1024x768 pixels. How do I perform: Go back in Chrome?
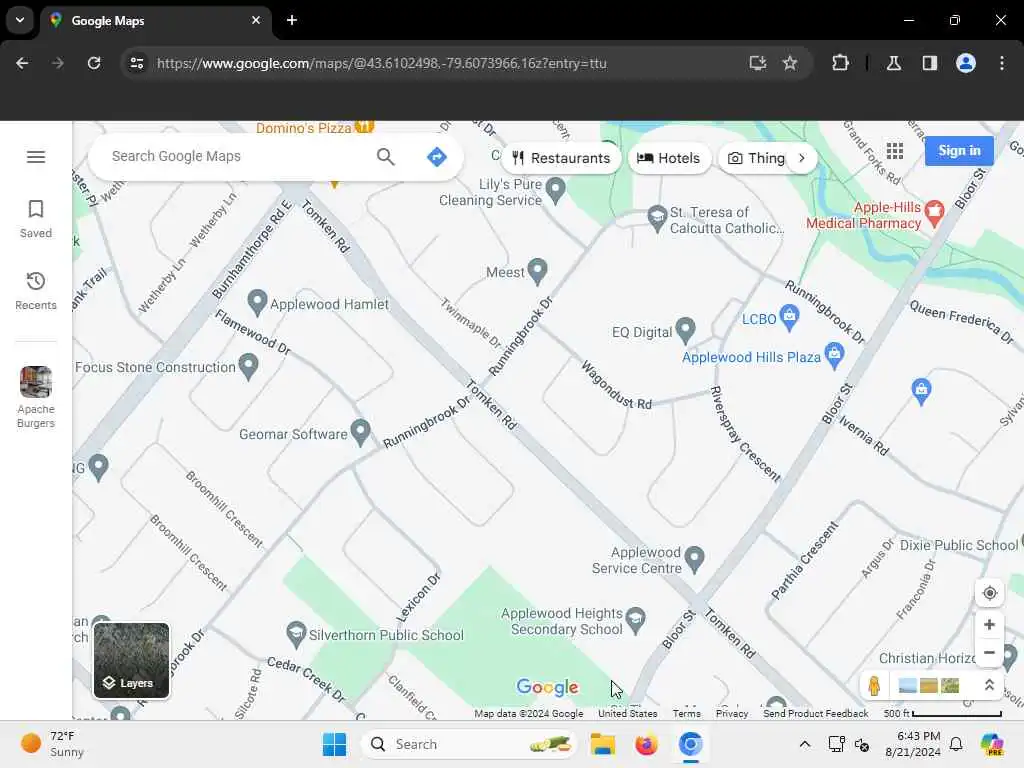point(22,63)
